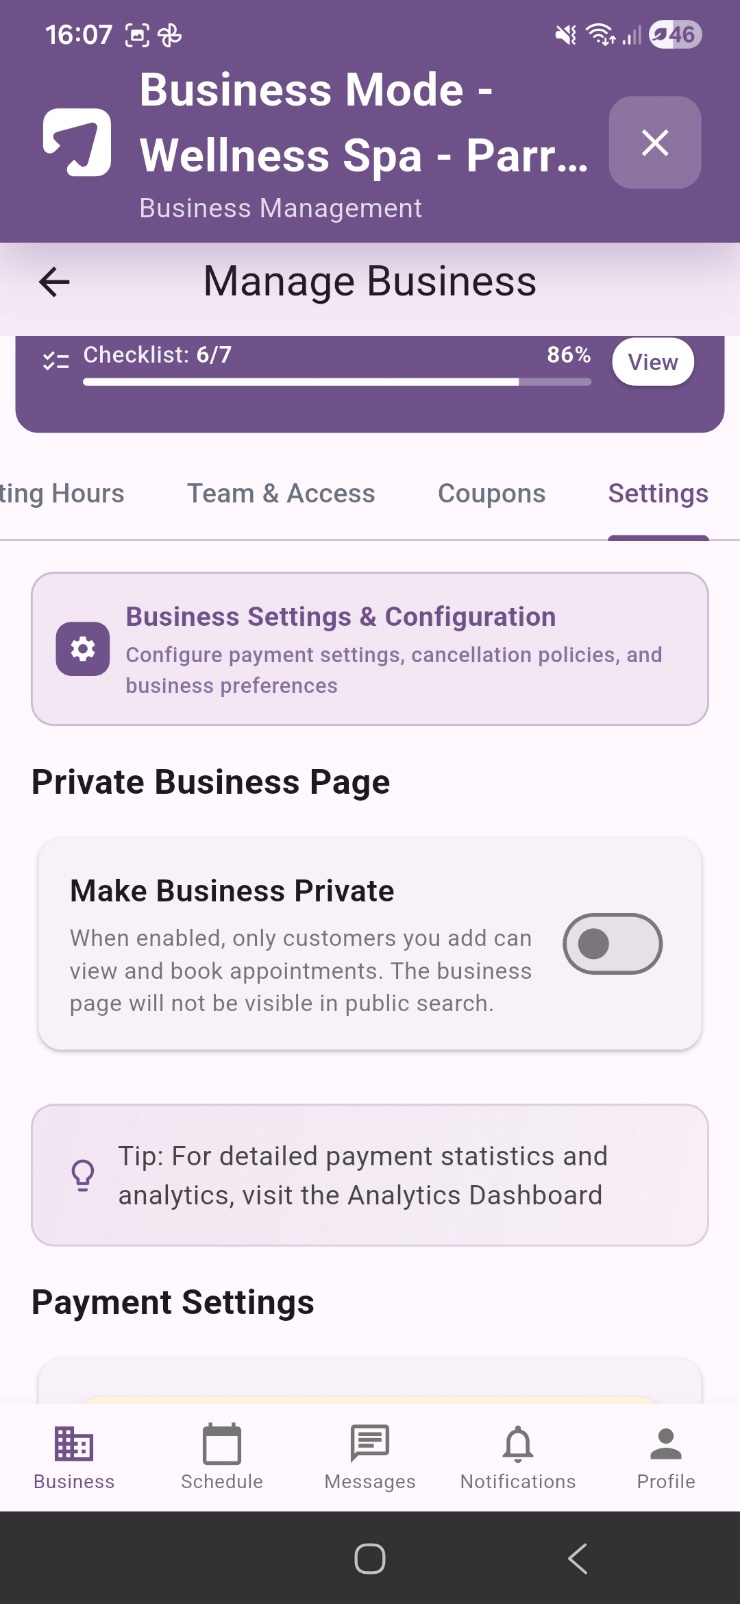Switch to the Coupons tab

click(492, 494)
